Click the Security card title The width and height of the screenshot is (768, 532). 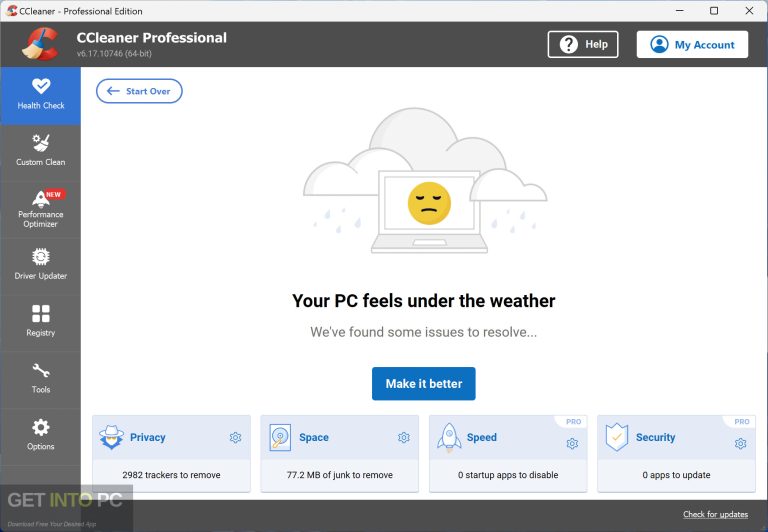point(655,437)
